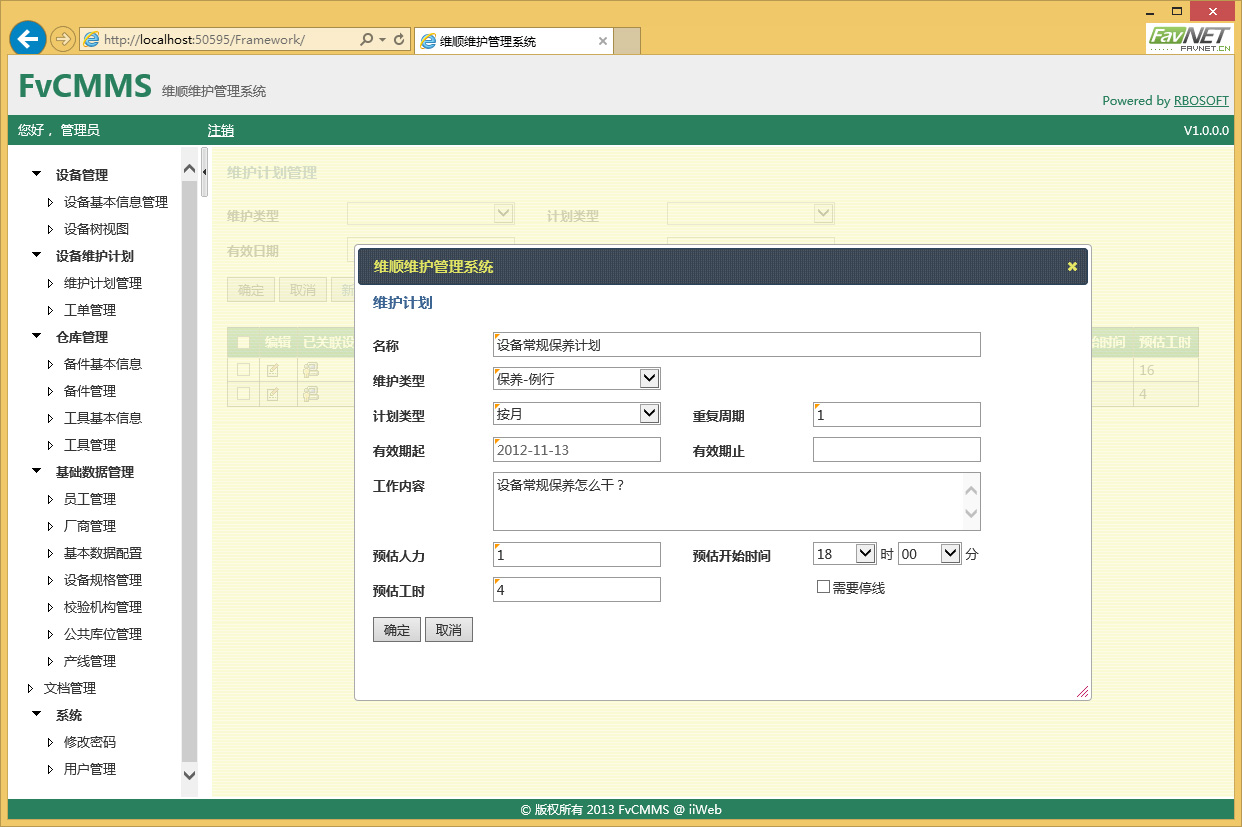This screenshot has height=827, width=1242.
Task: Open 设备规格管理 in the sidebar
Action: [103, 580]
